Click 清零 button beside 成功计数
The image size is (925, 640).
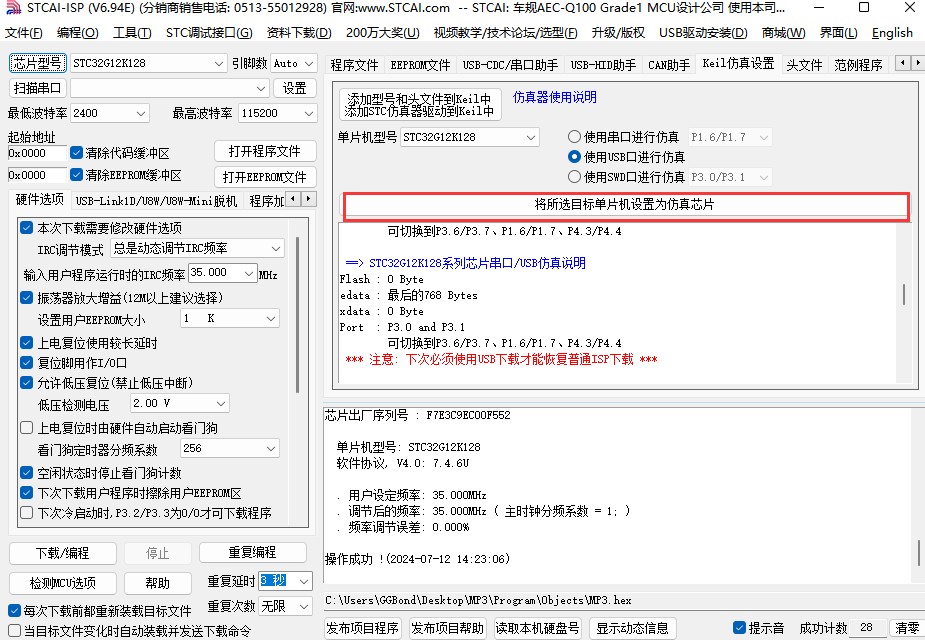tap(907, 628)
